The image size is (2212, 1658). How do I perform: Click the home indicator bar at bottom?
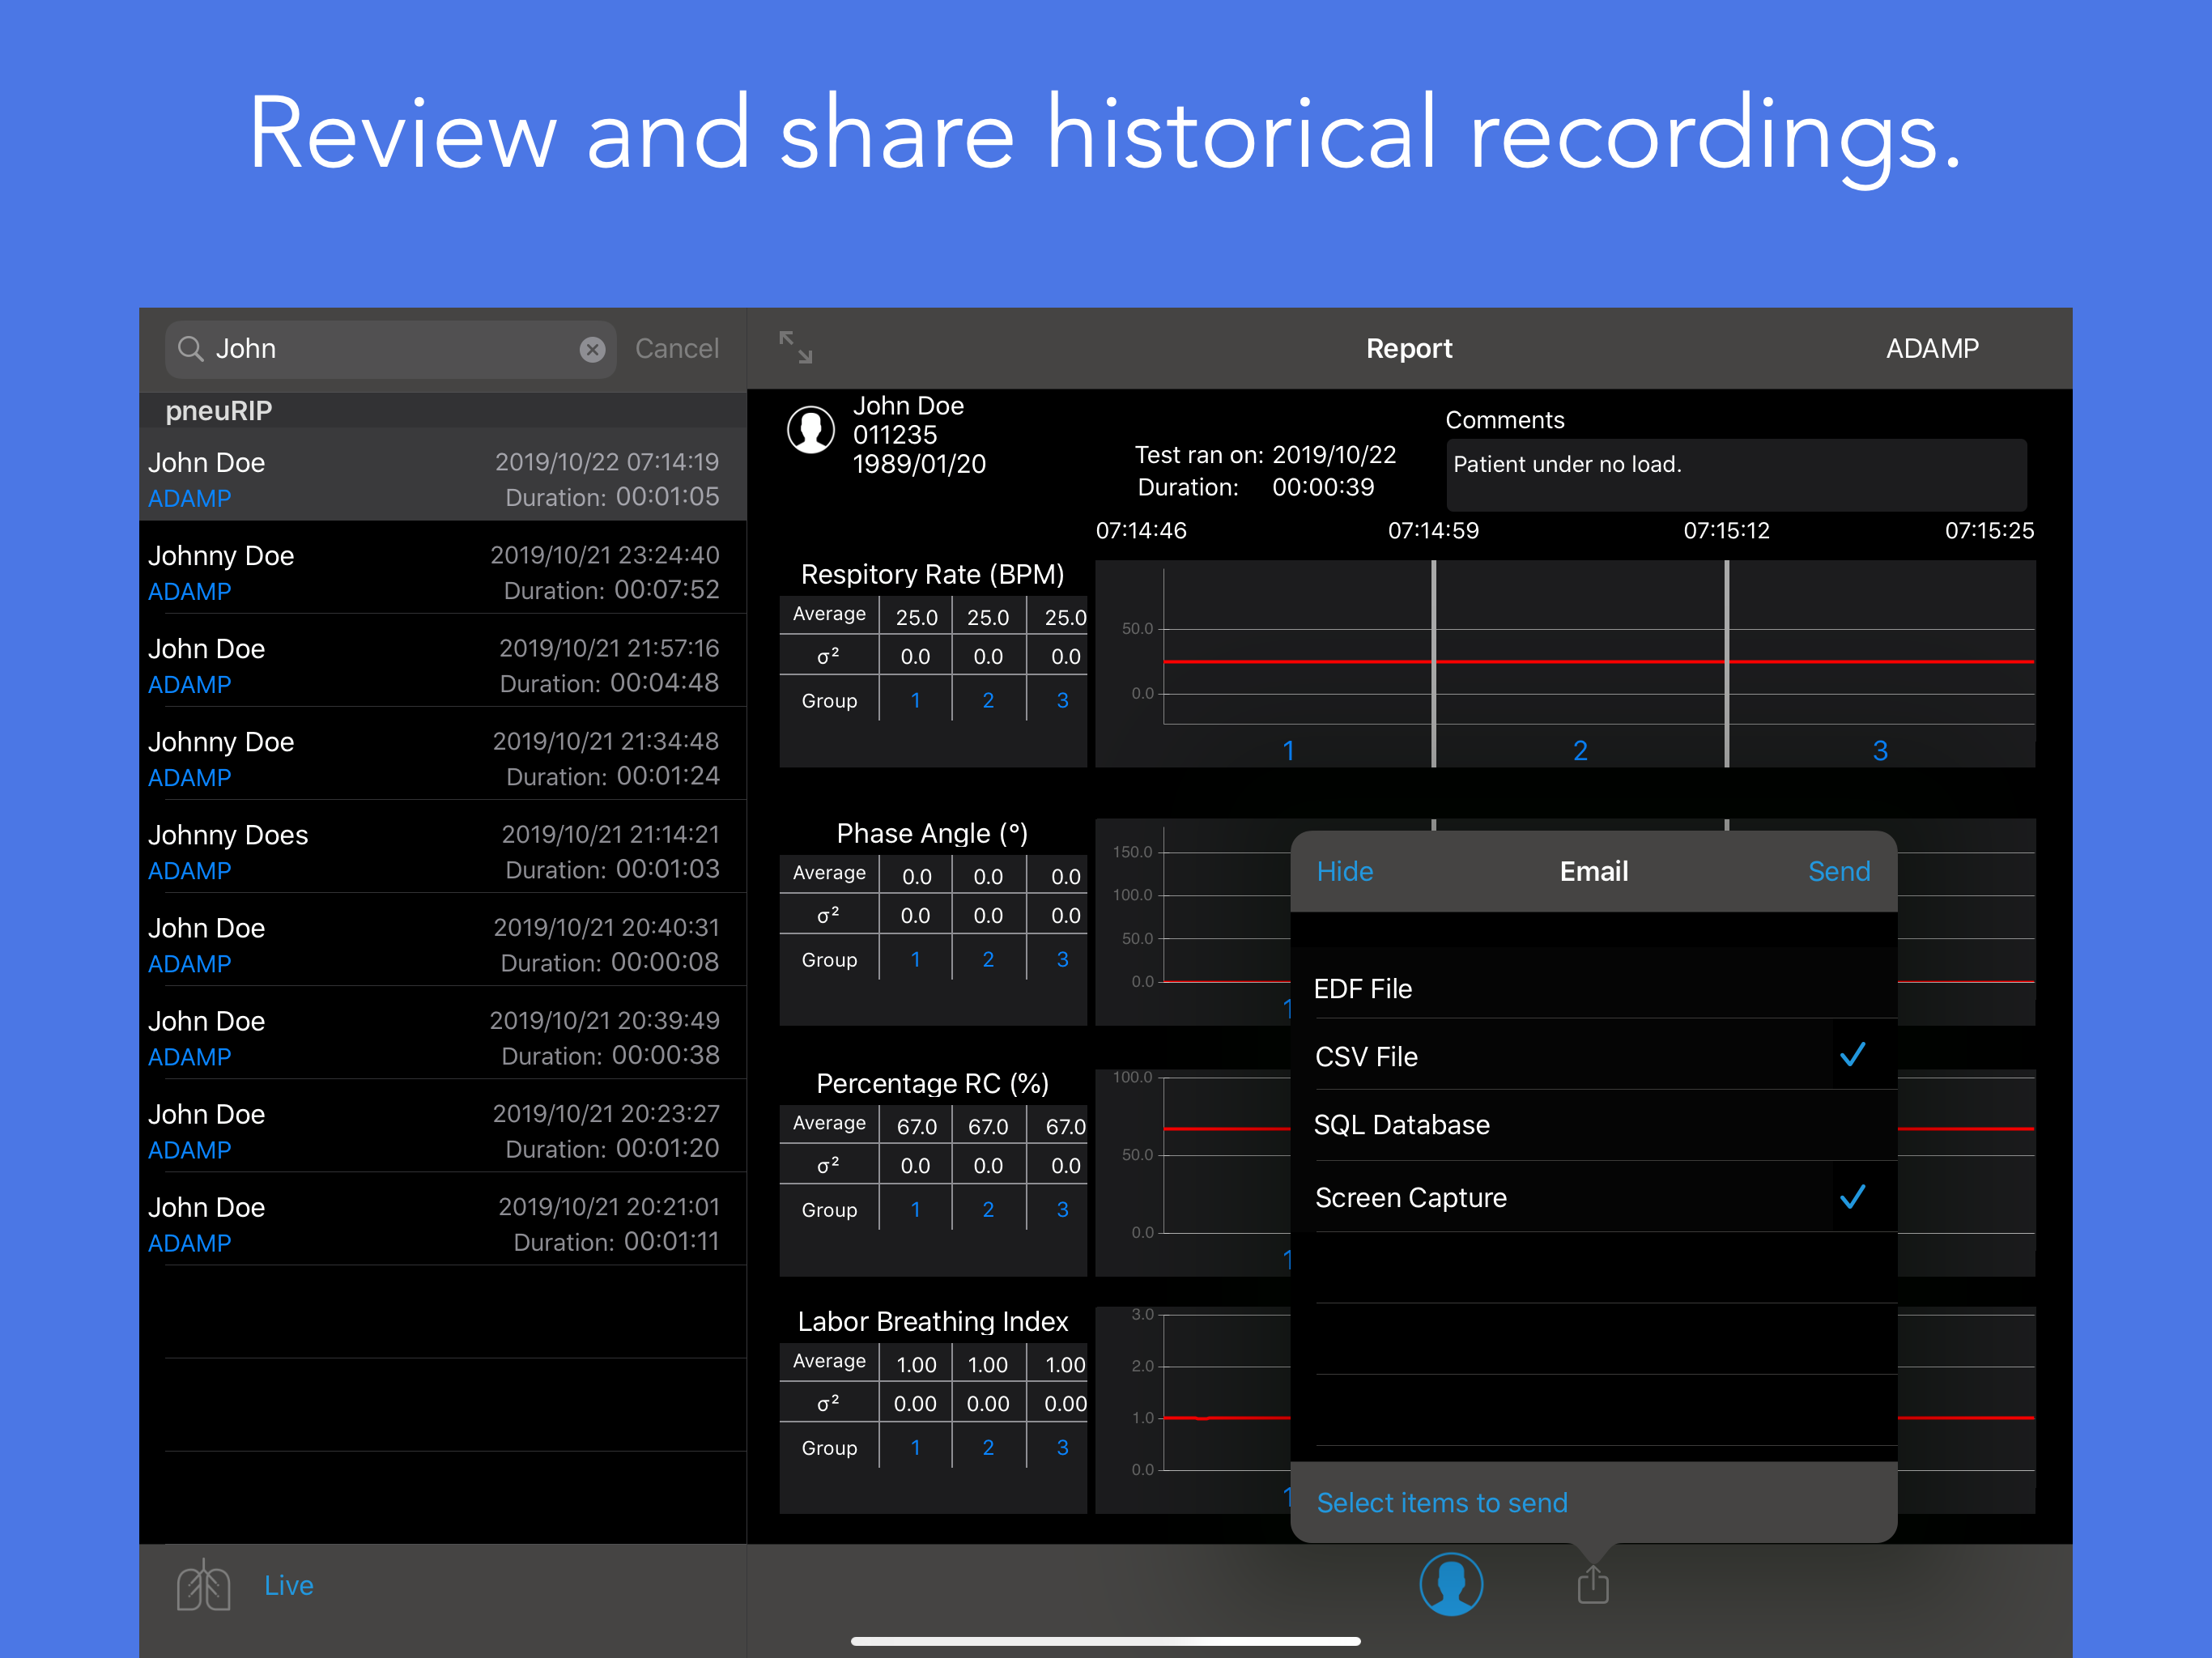1105,1641
